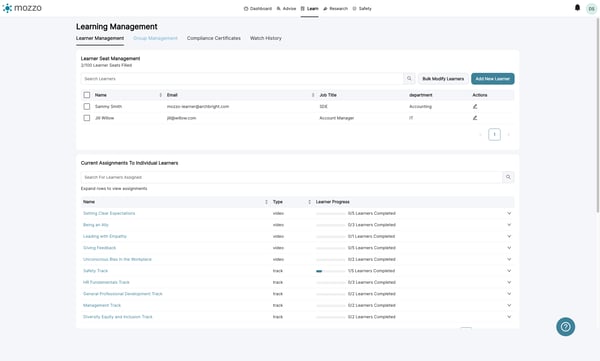Viewport: 600px width, 361px height.
Task: Open Leading with Empathy link
Action: pos(105,236)
